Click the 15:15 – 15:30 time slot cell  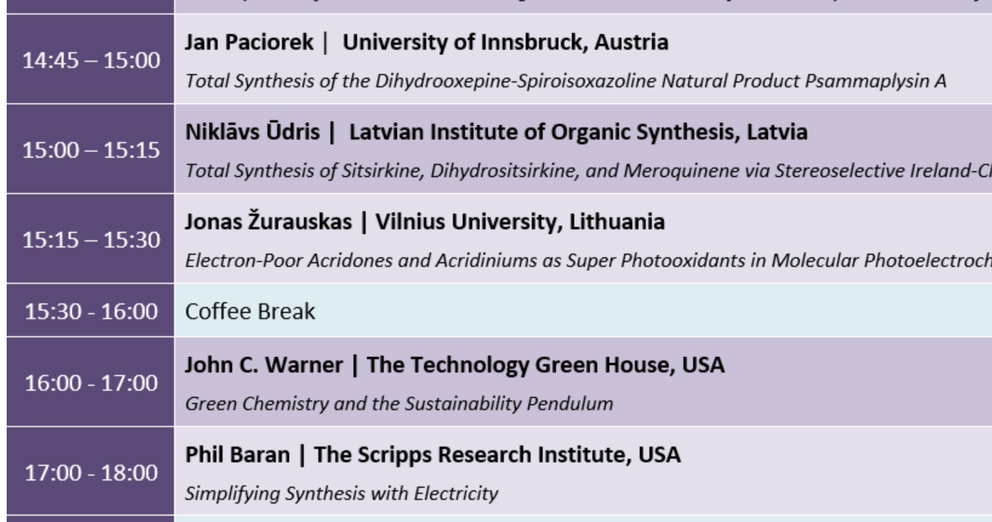(91, 240)
